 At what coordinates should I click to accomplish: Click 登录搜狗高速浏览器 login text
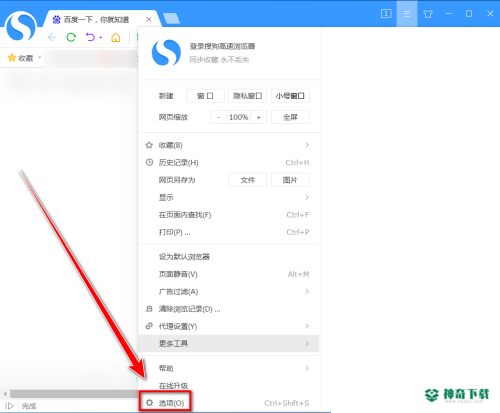tap(222, 46)
